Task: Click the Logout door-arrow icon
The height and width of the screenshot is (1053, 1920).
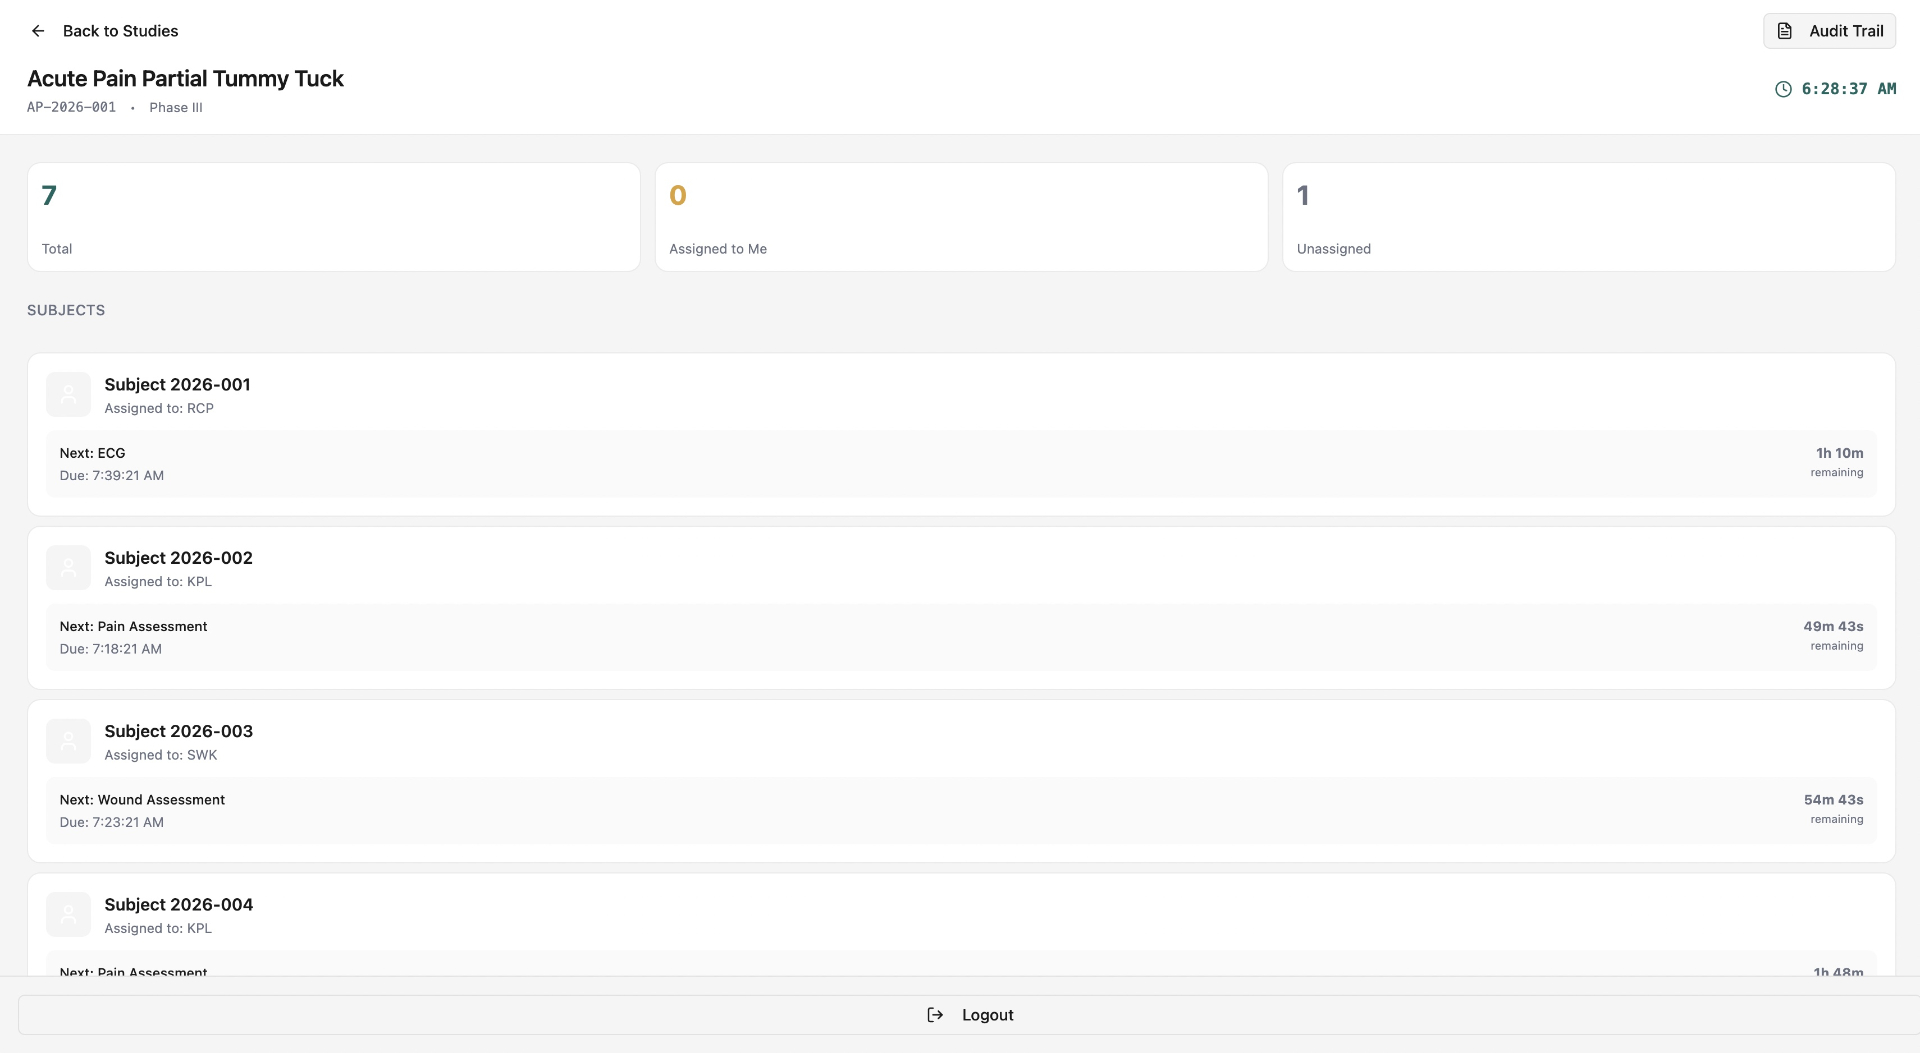Action: pos(935,1015)
